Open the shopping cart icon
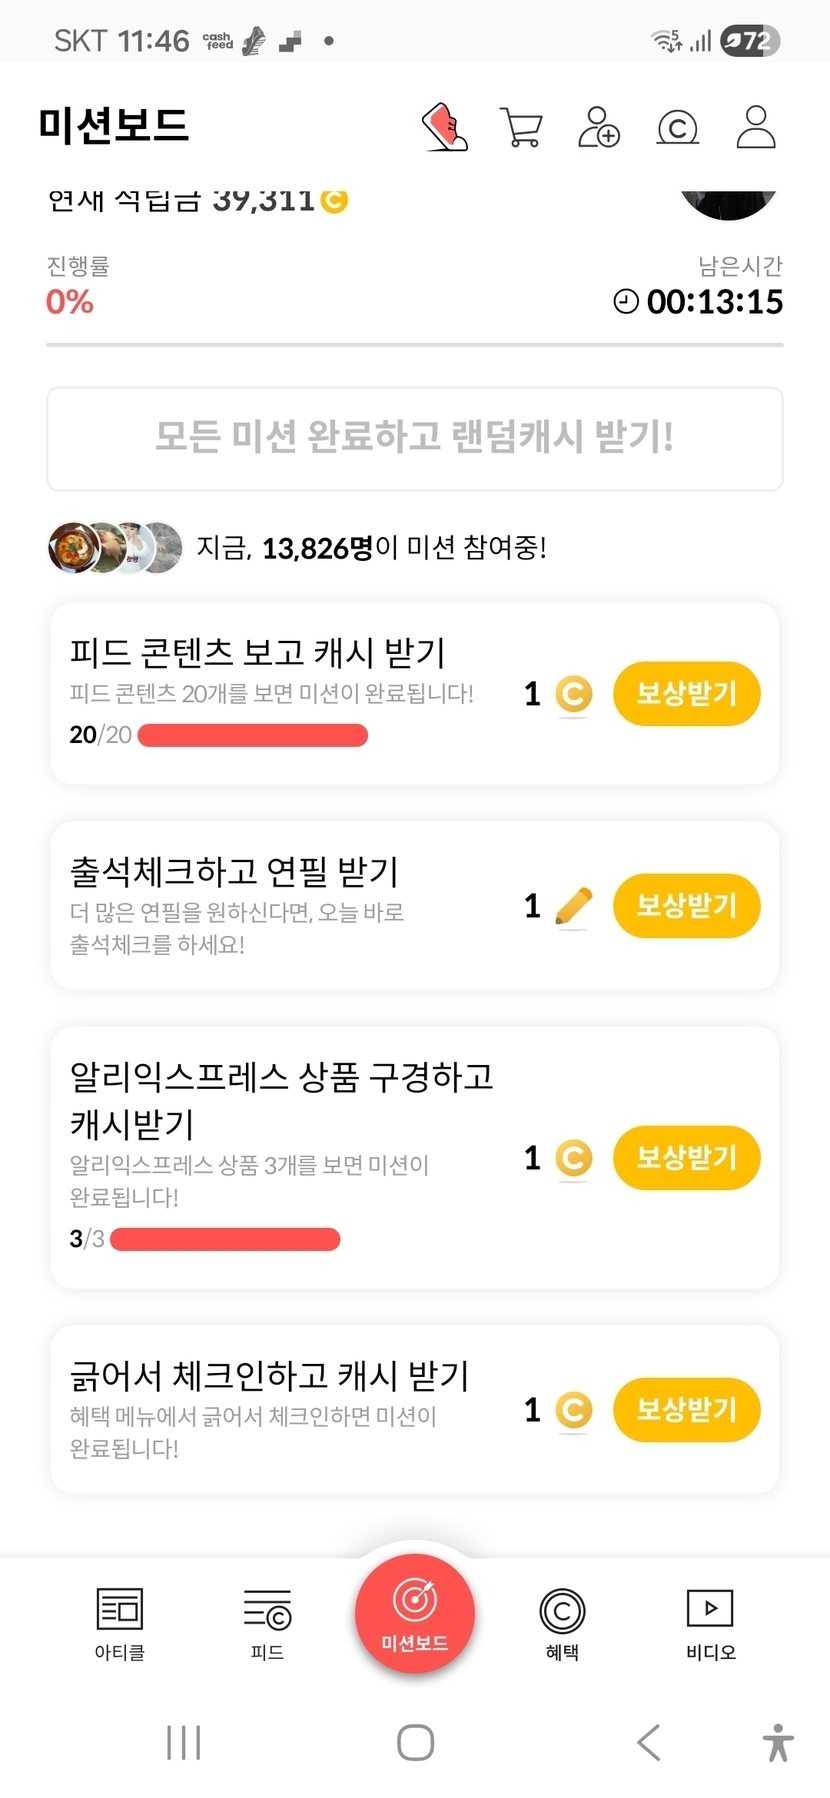Screen dimensions: 830x1798 [521, 128]
